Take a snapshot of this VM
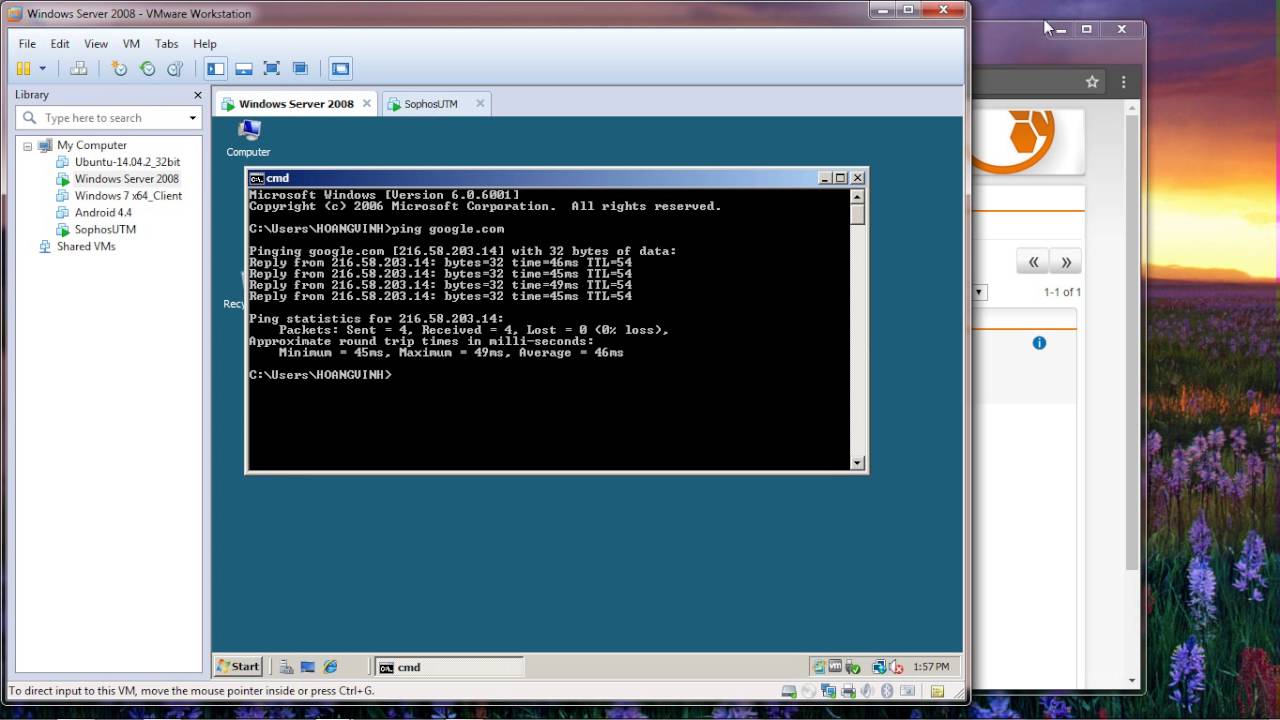 (119, 69)
